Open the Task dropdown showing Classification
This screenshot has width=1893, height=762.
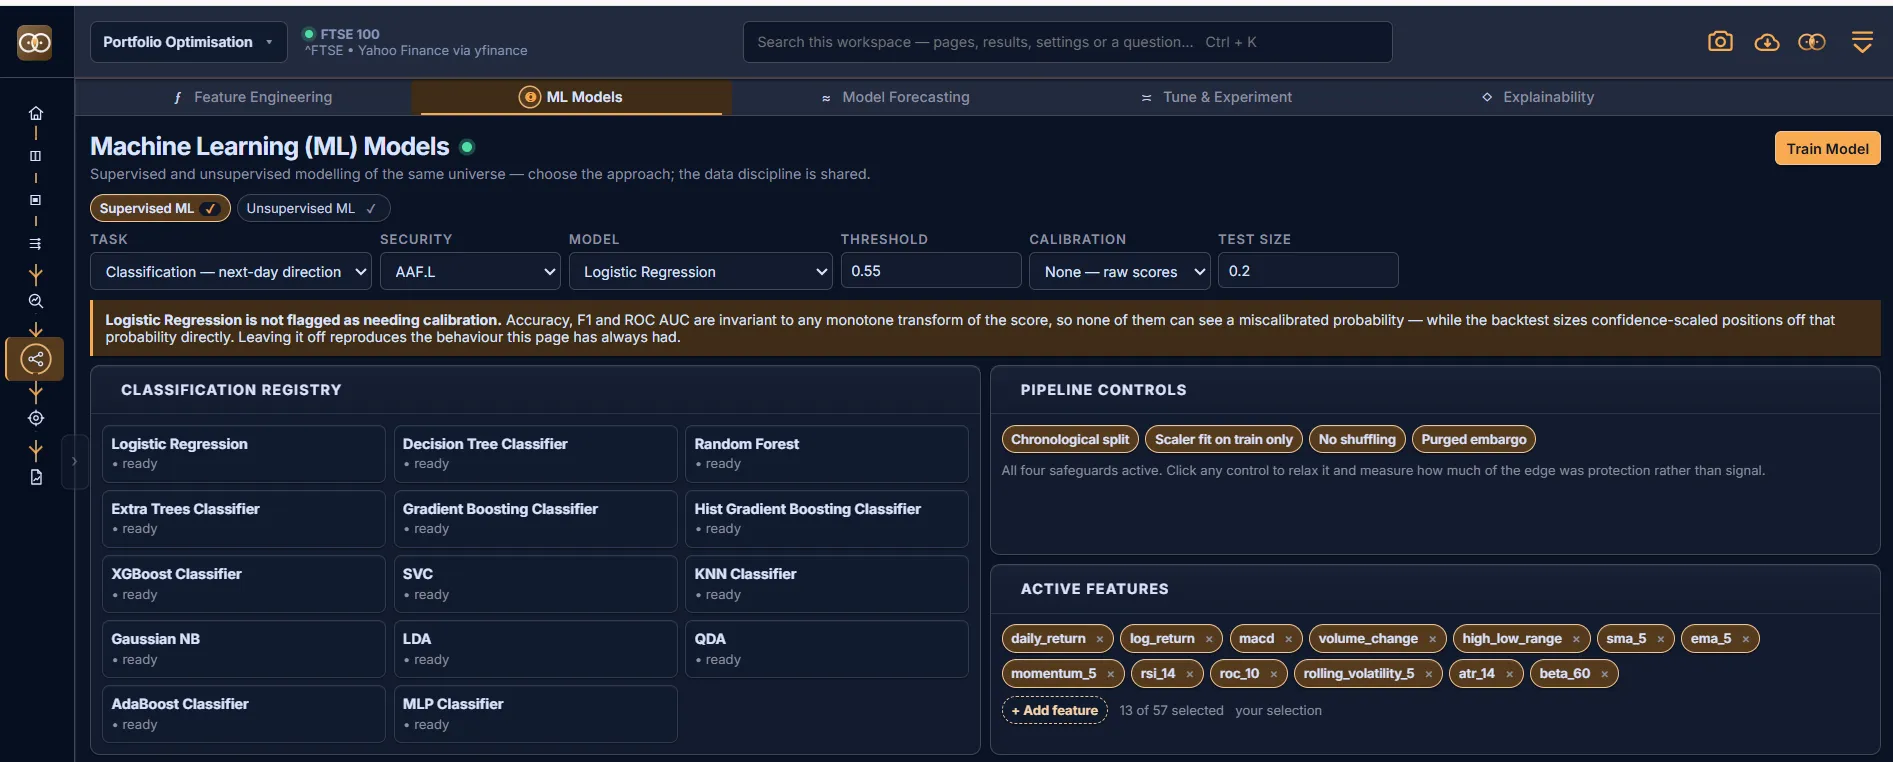[231, 271]
